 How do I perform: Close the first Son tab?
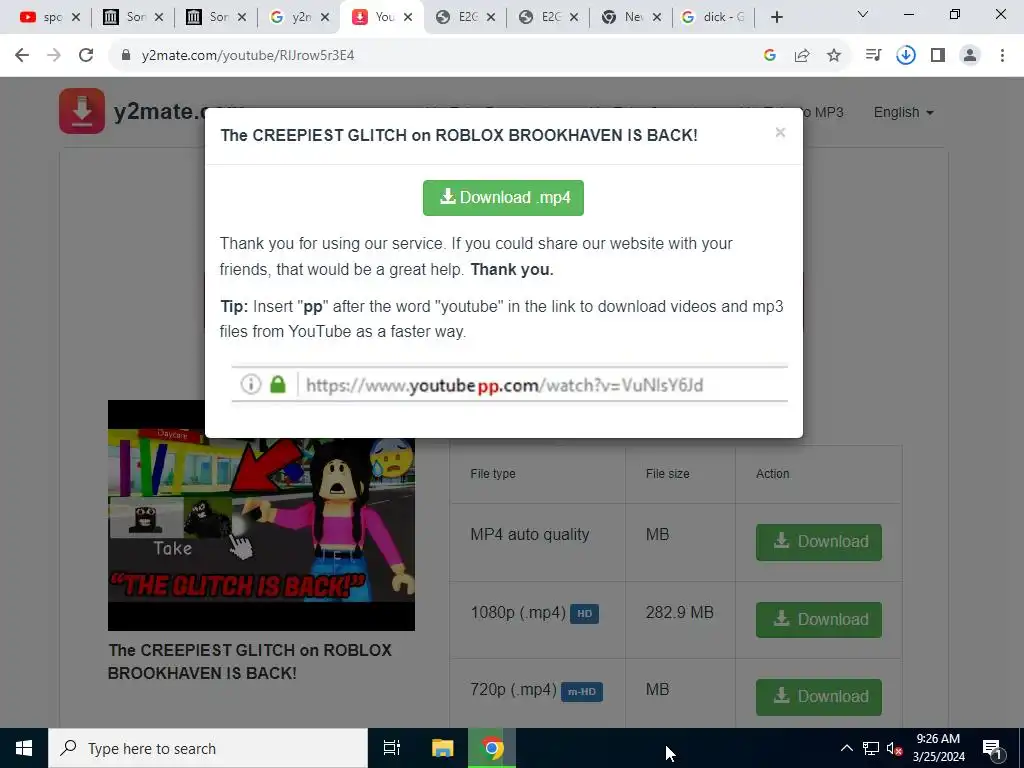coord(159,18)
